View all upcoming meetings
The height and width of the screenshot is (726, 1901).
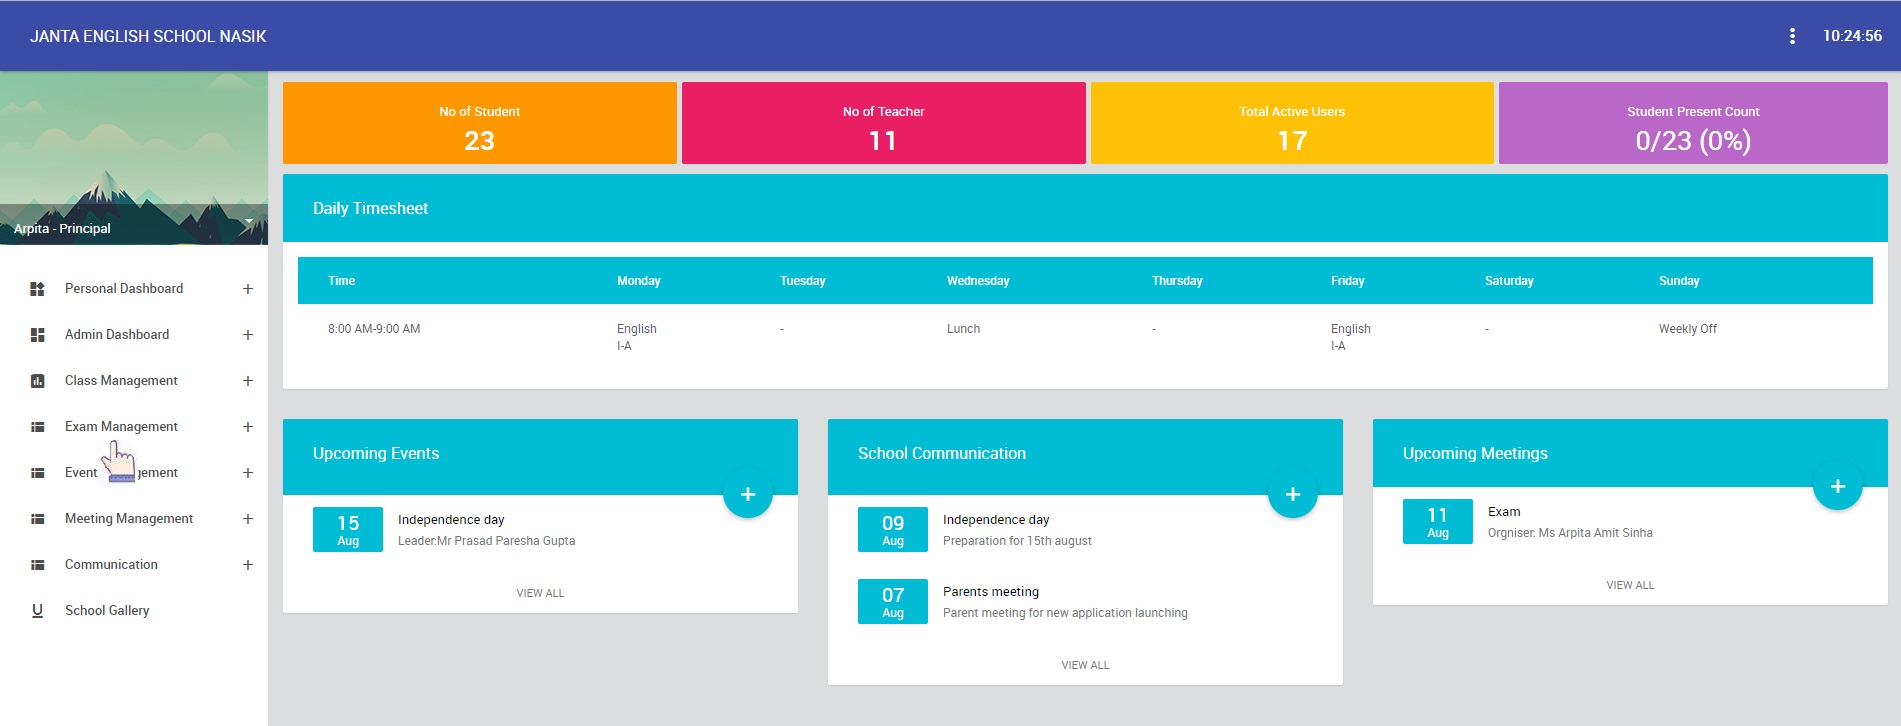tap(1630, 585)
